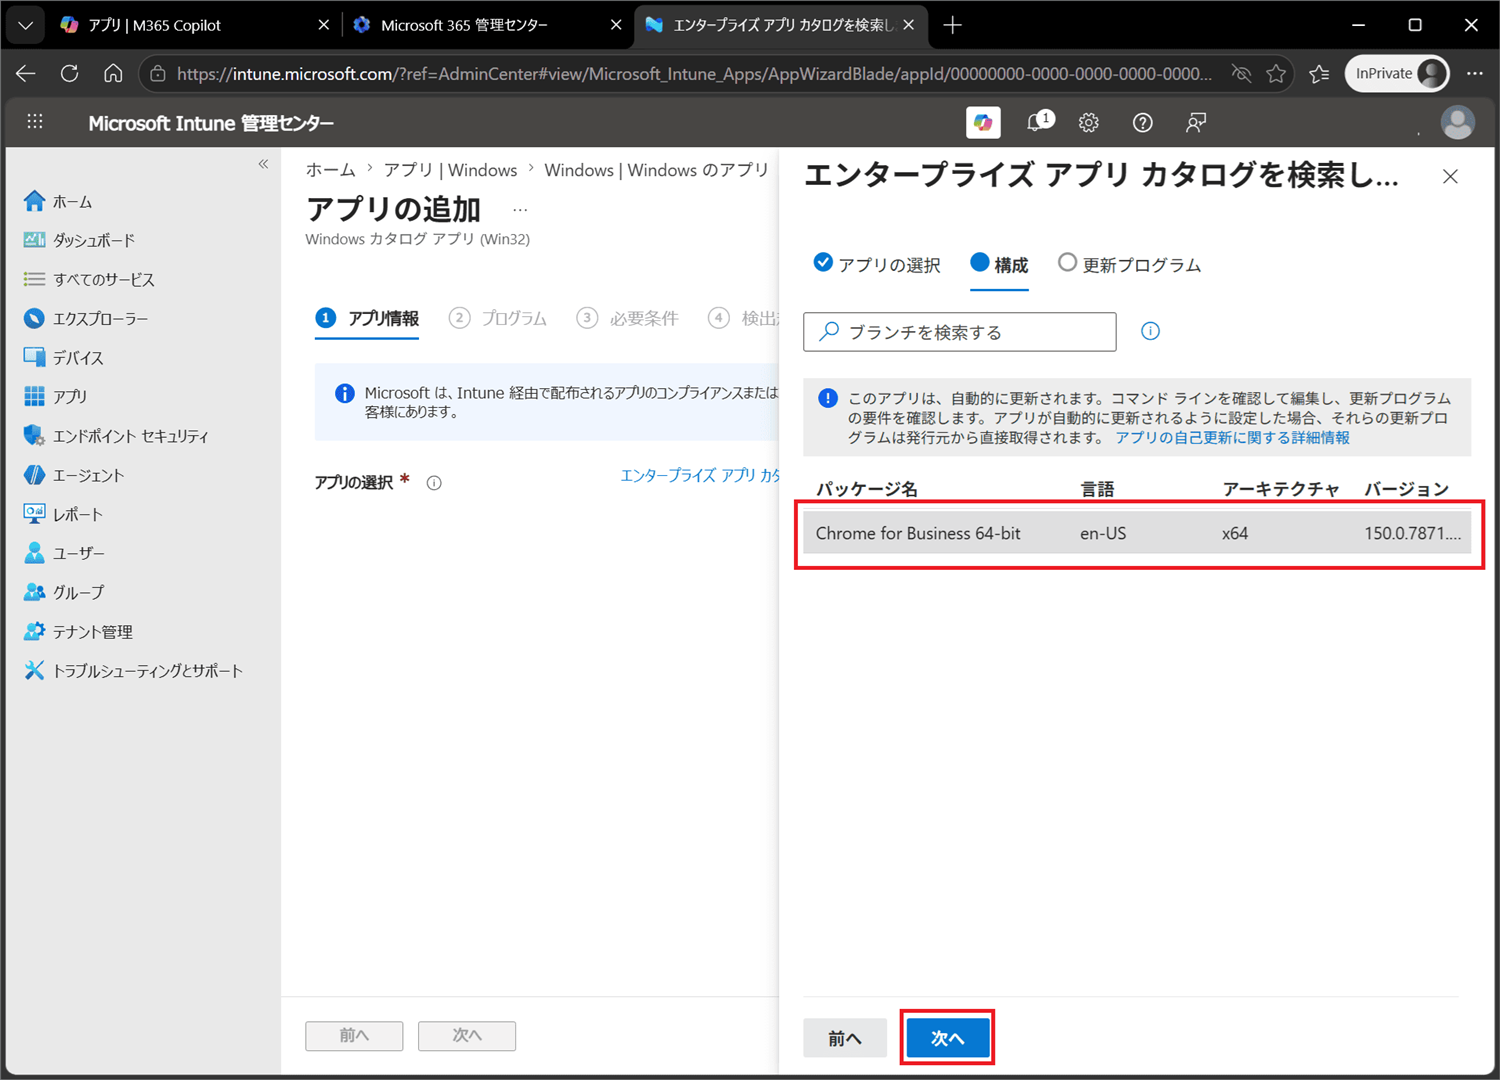The width and height of the screenshot is (1500, 1080).
Task: Select the アプリ情報 wizard step
Action: [367, 318]
